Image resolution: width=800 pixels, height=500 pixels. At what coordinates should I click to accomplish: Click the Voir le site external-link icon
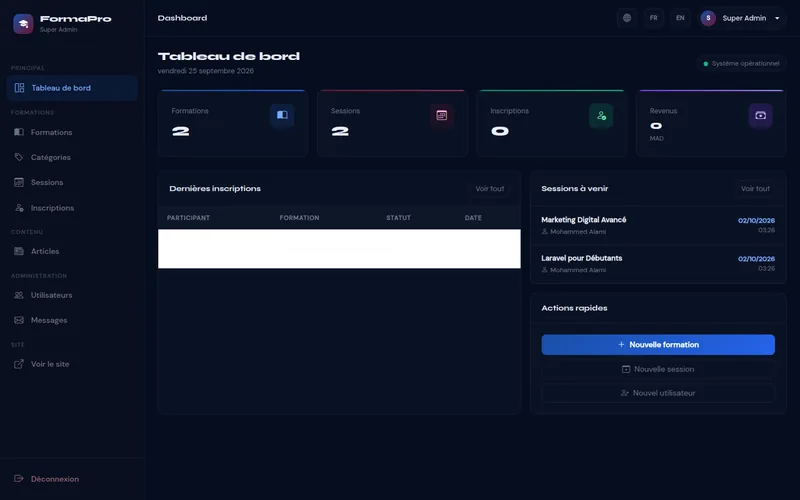coord(19,364)
